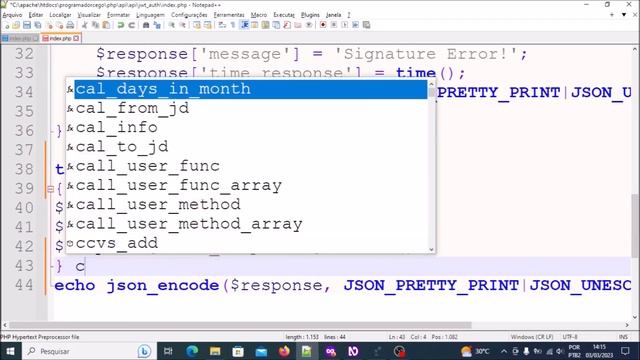Screen dimensions: 640x360
Task: Switch to the active index.php tab
Action: pyautogui.click(x=60, y=38)
